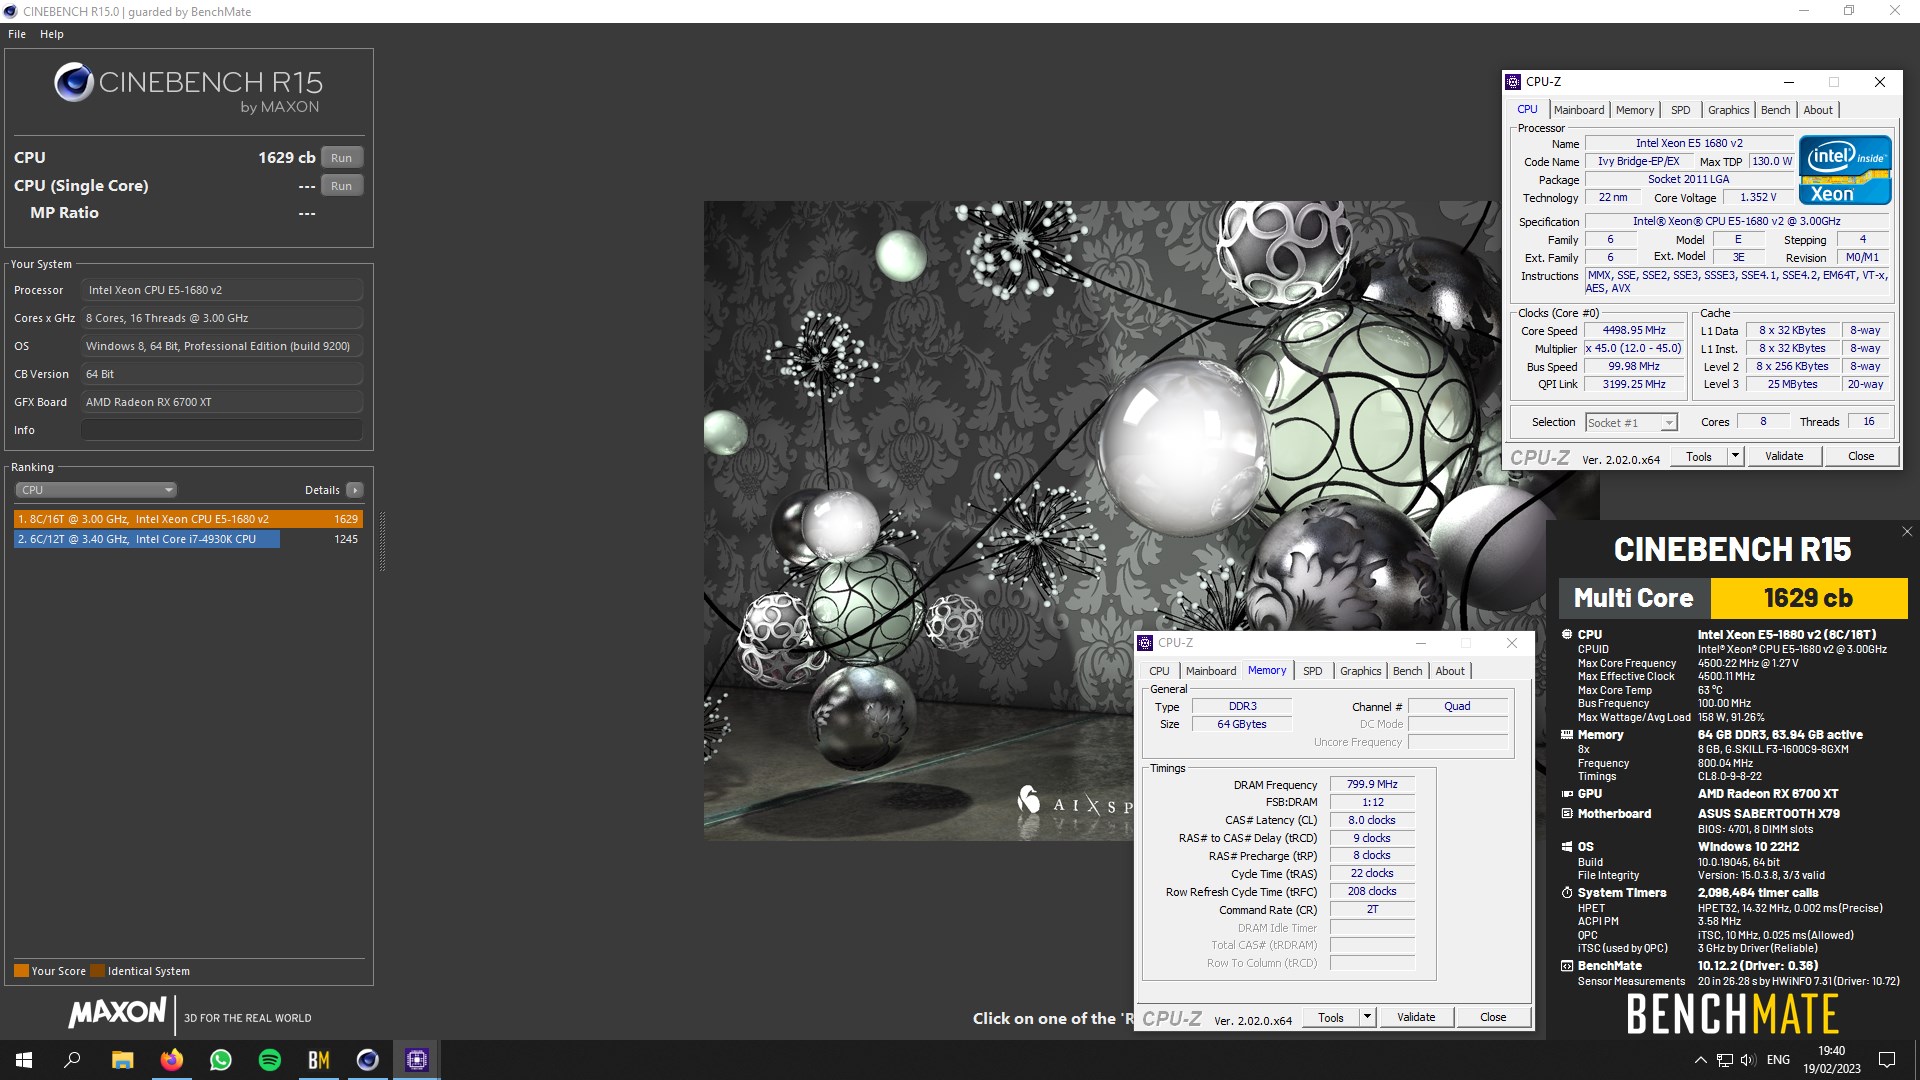Click Close in Memory window
Viewport: 1920px width, 1080px height.
pos(1493,1017)
